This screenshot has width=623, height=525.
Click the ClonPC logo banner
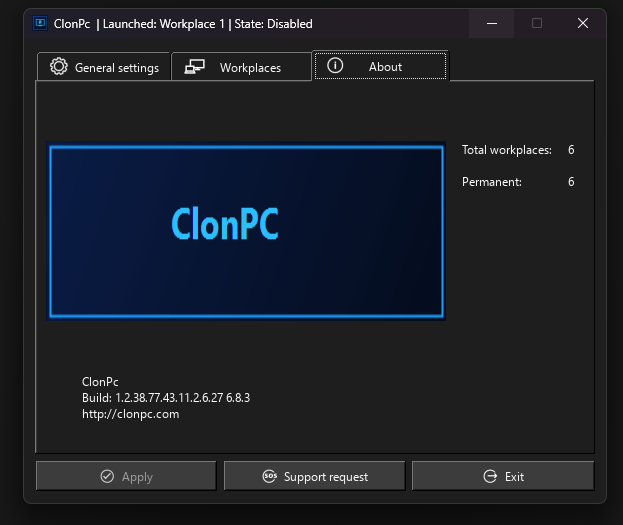246,231
